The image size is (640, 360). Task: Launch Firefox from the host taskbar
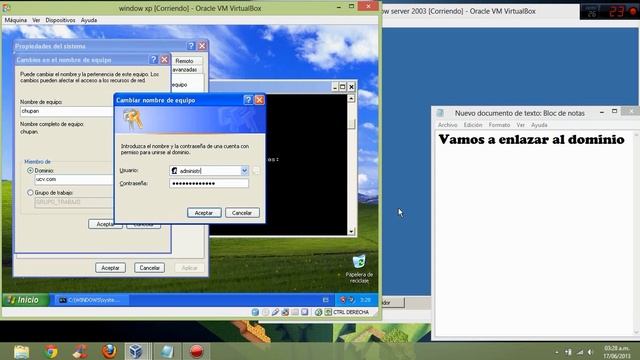click(x=109, y=351)
